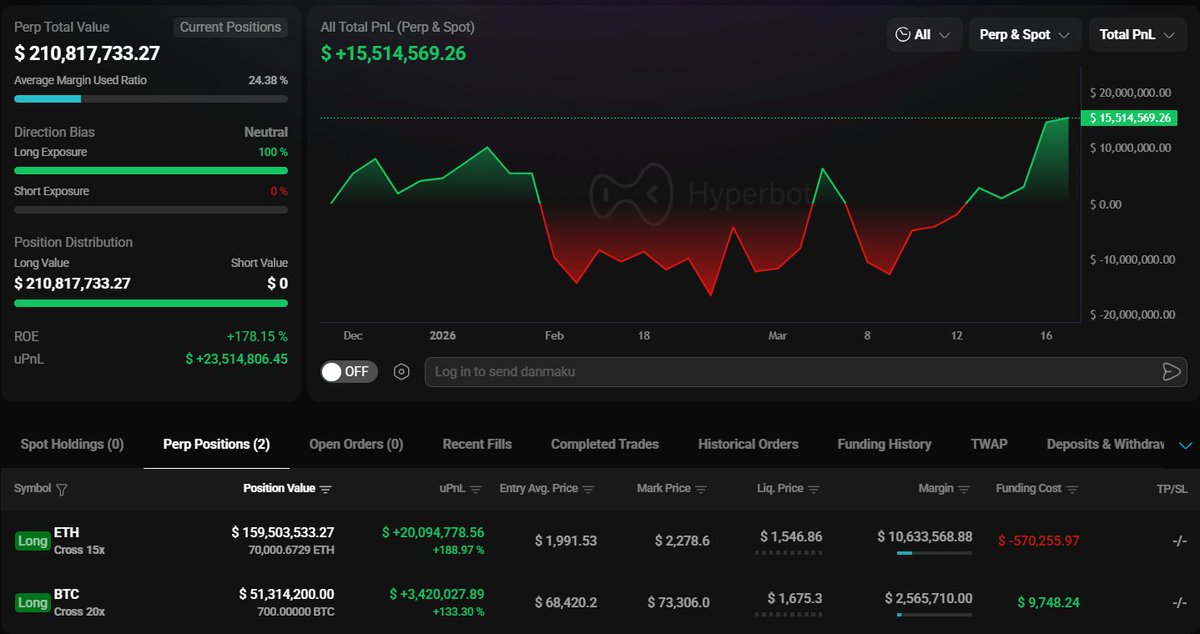
Task: Click the Average Margin Used Ratio bar
Action: point(150,99)
